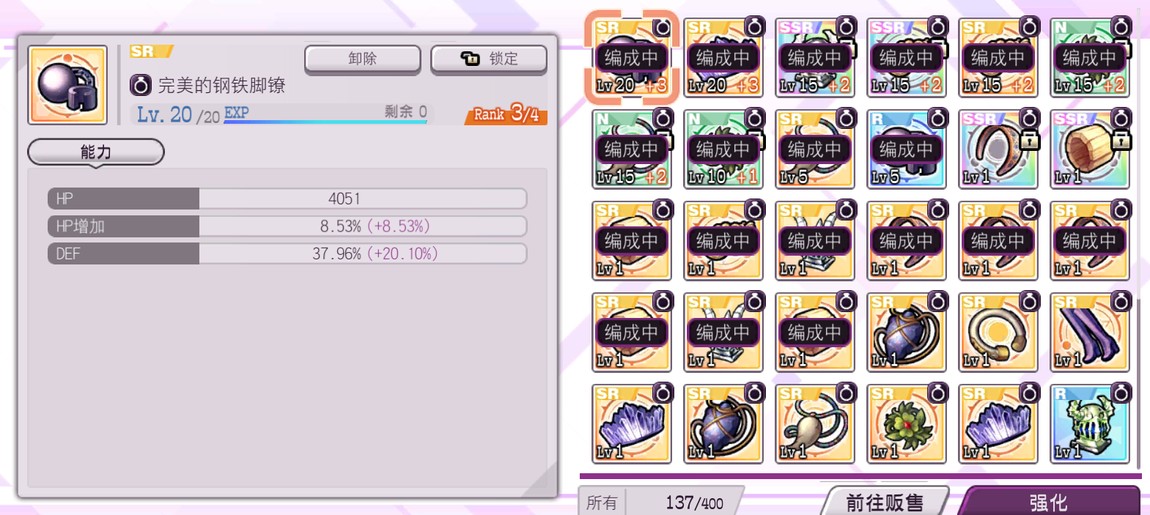Screen dimensions: 1150x515
Task: Click the EXP progress bar
Action: coord(325,121)
